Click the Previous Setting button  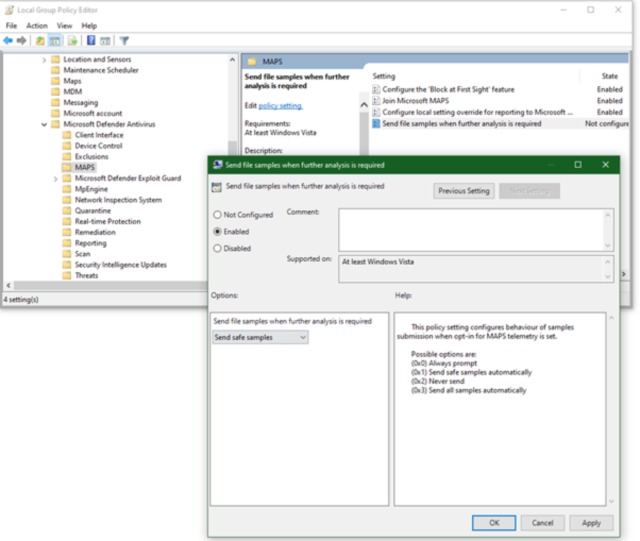point(464,191)
